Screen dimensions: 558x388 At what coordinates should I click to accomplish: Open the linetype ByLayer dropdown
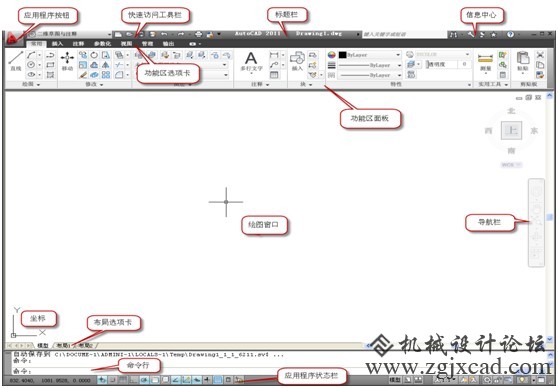click(x=370, y=75)
